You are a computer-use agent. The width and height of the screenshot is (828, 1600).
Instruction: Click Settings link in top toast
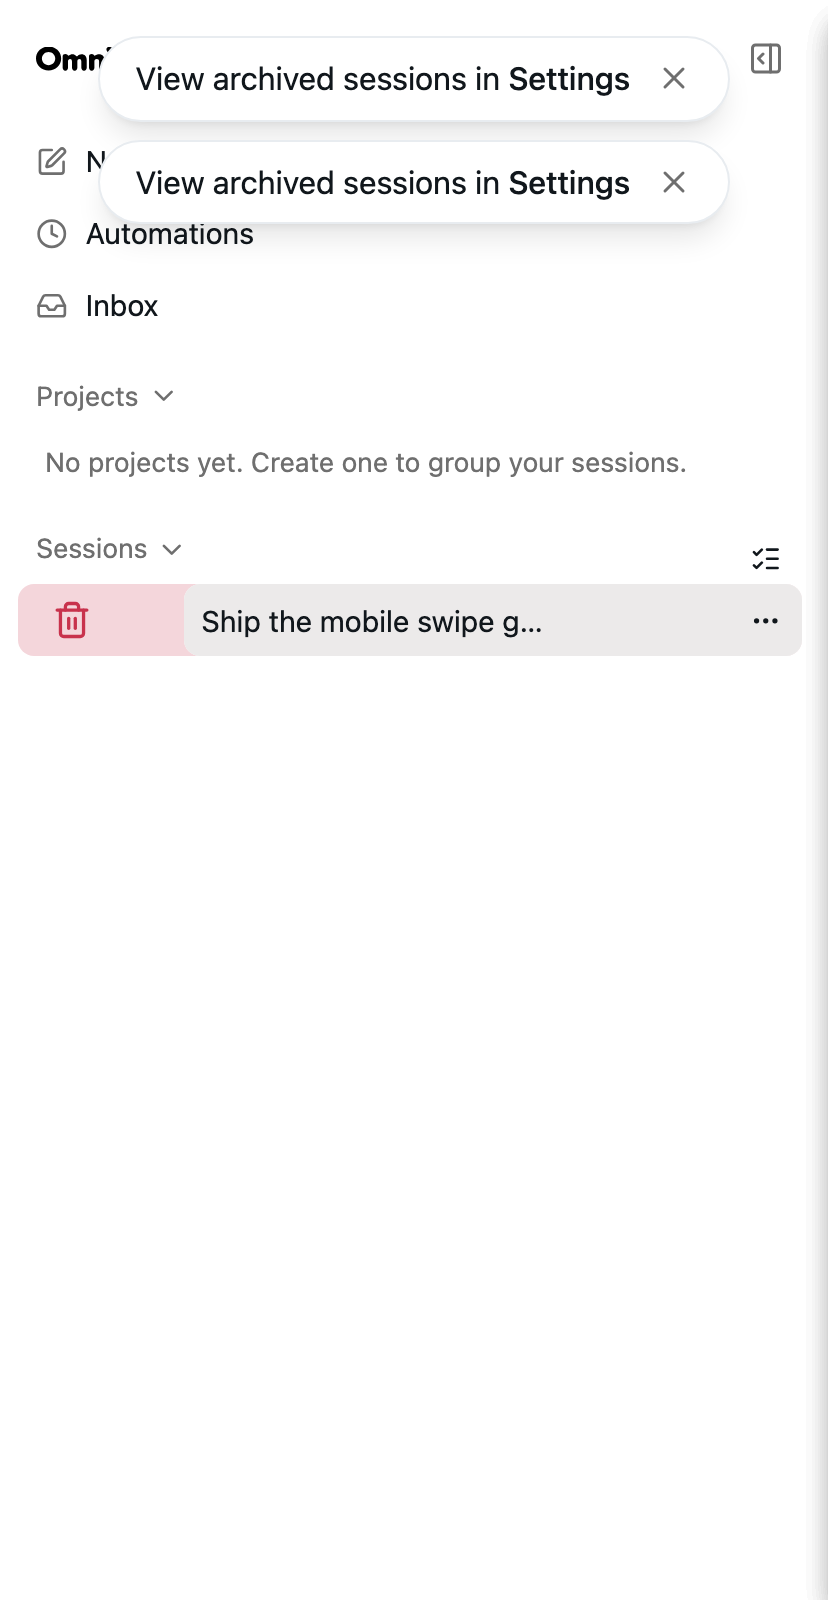[569, 79]
